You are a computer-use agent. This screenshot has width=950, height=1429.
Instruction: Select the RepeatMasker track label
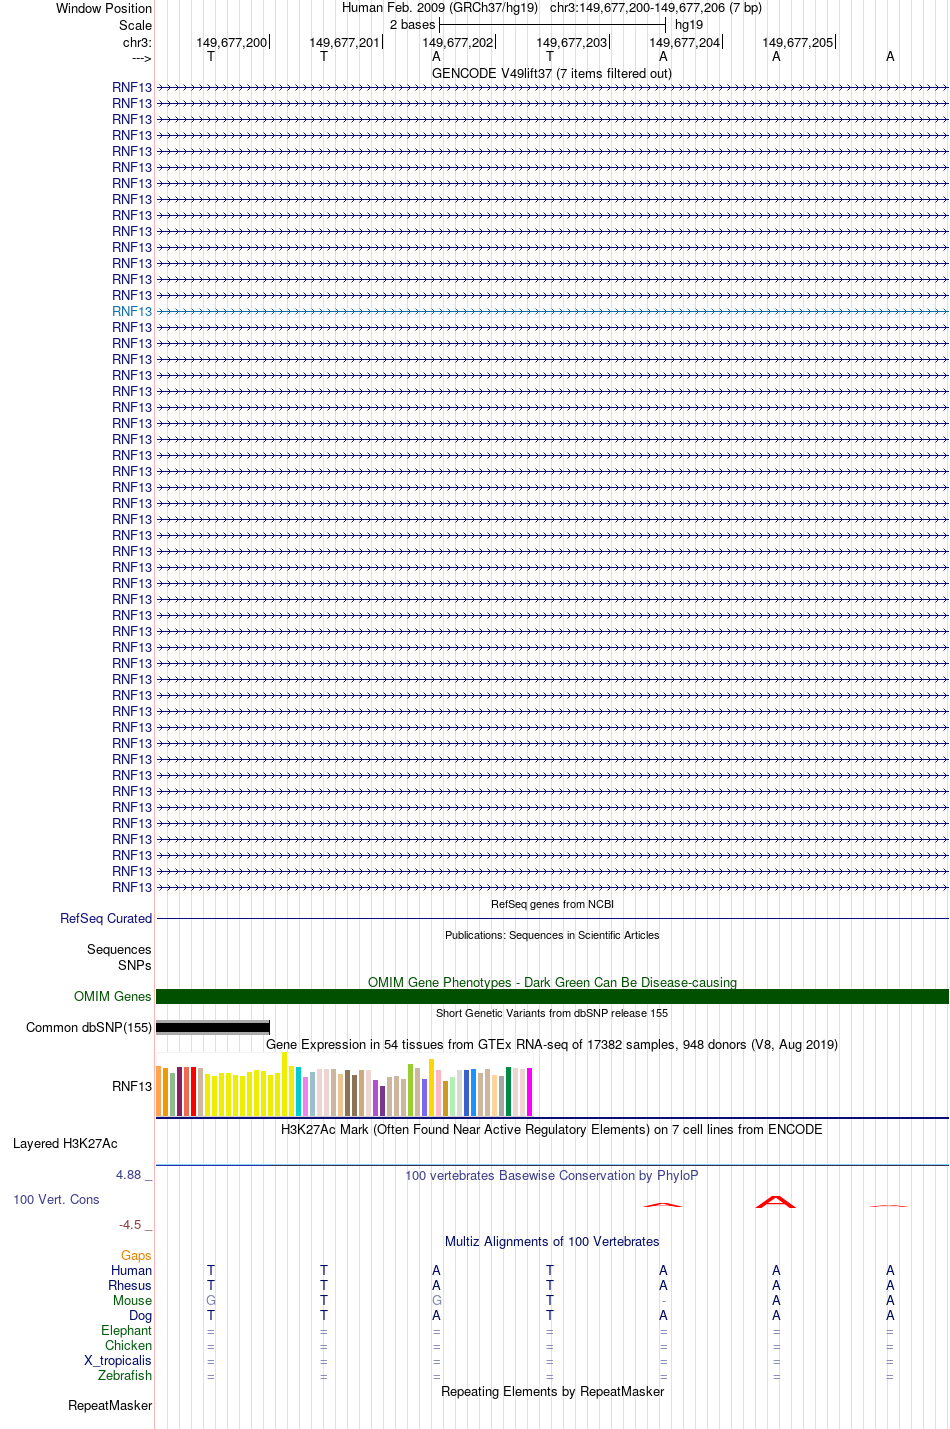coord(110,1405)
